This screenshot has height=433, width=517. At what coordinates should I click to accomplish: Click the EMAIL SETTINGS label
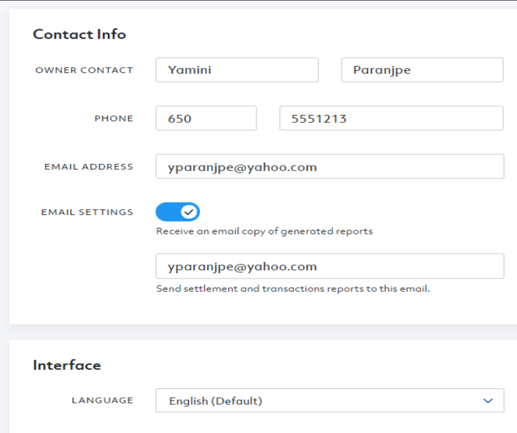point(87,212)
